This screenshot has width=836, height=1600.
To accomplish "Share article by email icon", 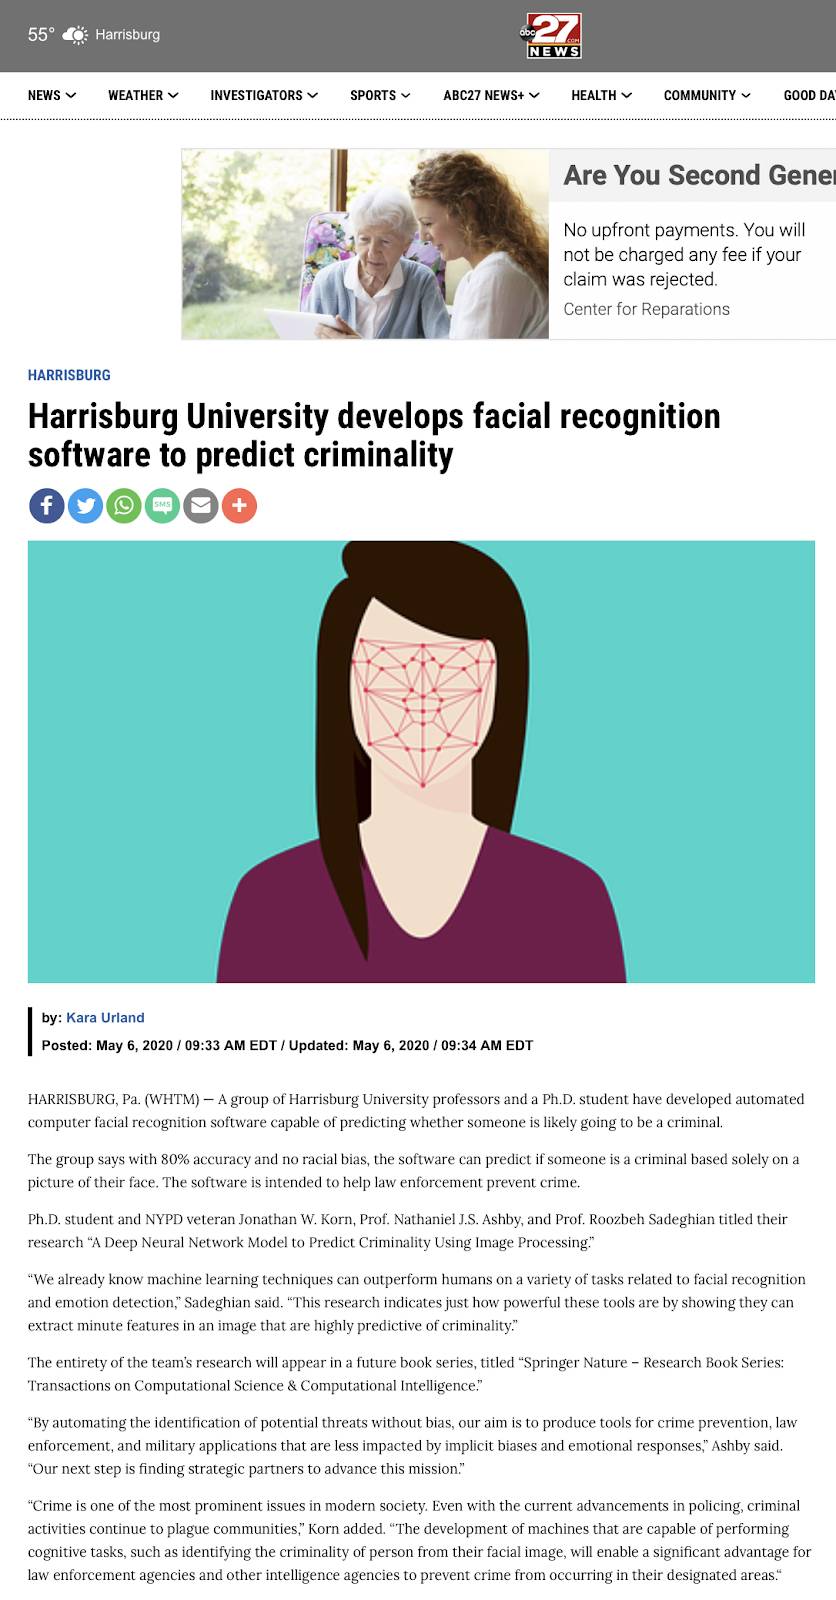I will point(201,505).
